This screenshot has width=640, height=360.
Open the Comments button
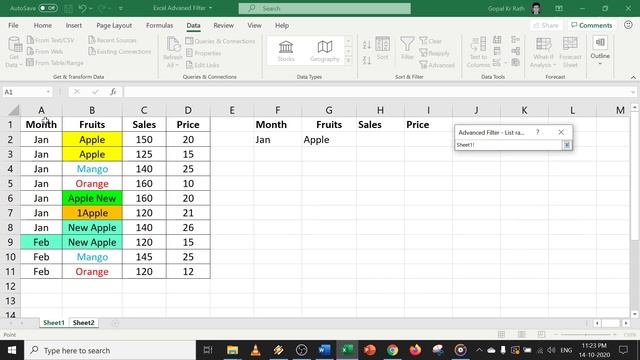tap(591, 25)
